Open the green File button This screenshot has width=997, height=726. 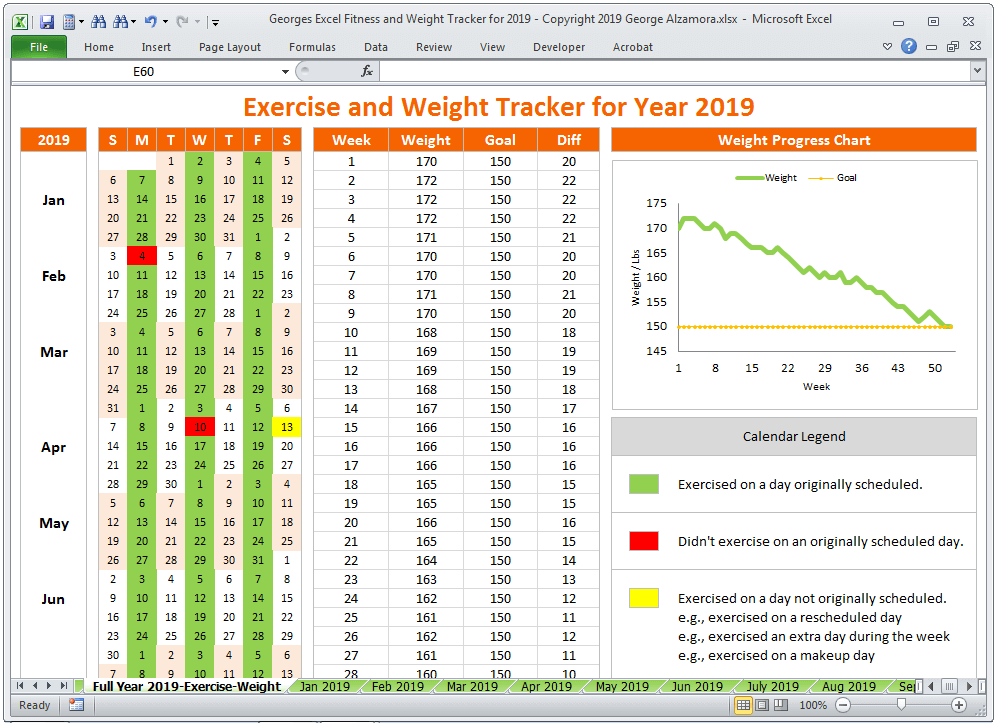pos(39,47)
